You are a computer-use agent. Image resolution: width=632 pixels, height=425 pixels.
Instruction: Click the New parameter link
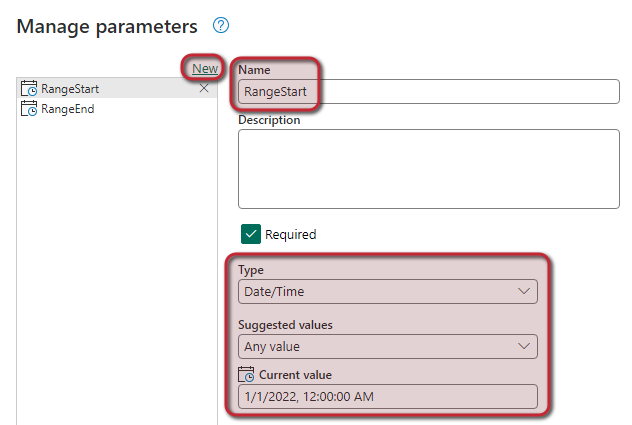click(205, 68)
